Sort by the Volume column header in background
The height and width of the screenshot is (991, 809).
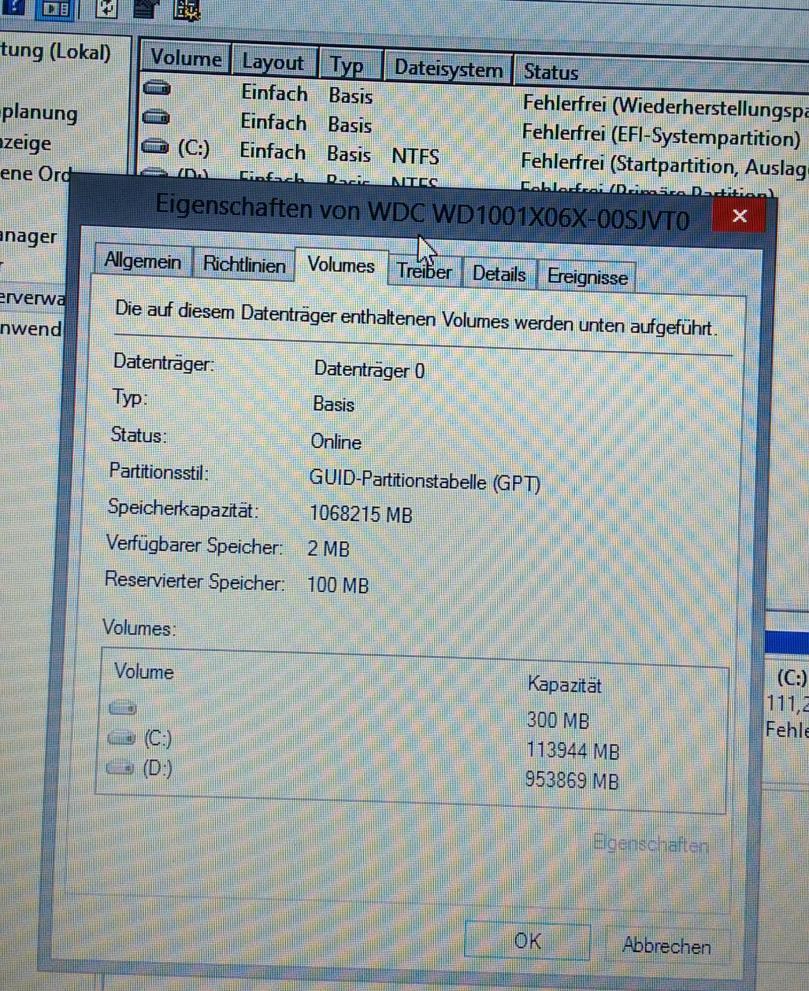(x=186, y=58)
